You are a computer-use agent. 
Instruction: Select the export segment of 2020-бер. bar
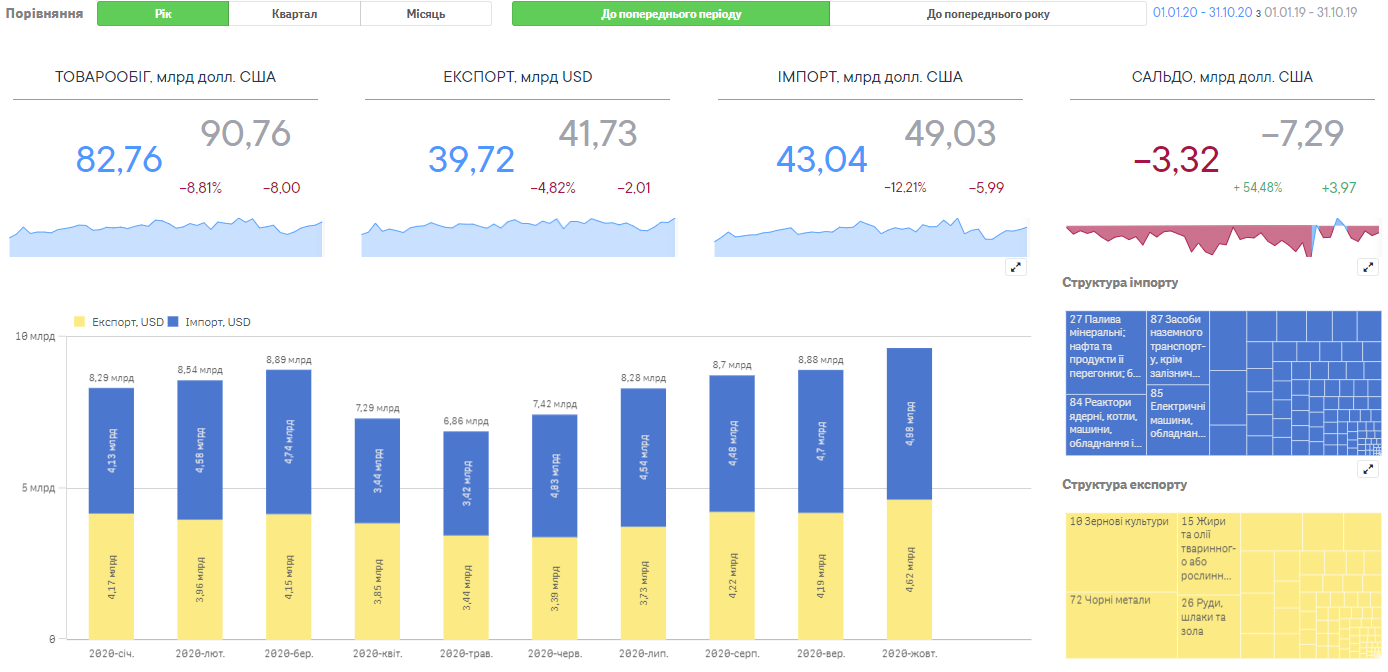pos(289,577)
